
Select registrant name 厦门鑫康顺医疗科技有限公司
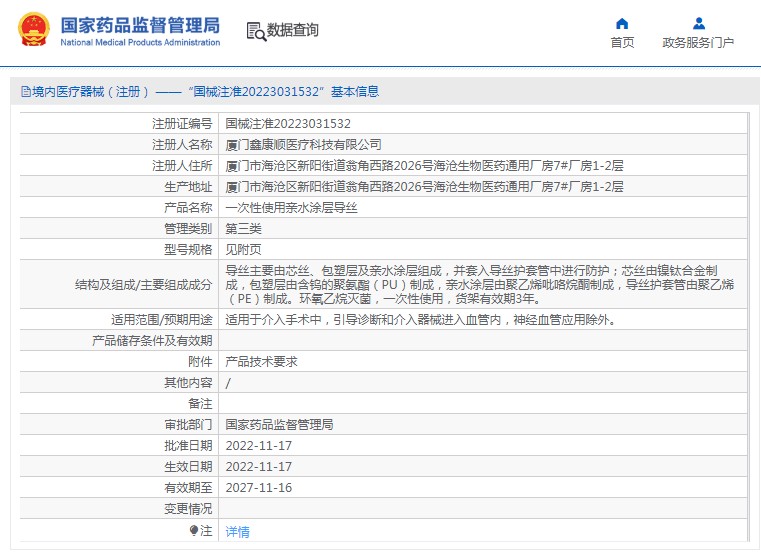point(303,145)
